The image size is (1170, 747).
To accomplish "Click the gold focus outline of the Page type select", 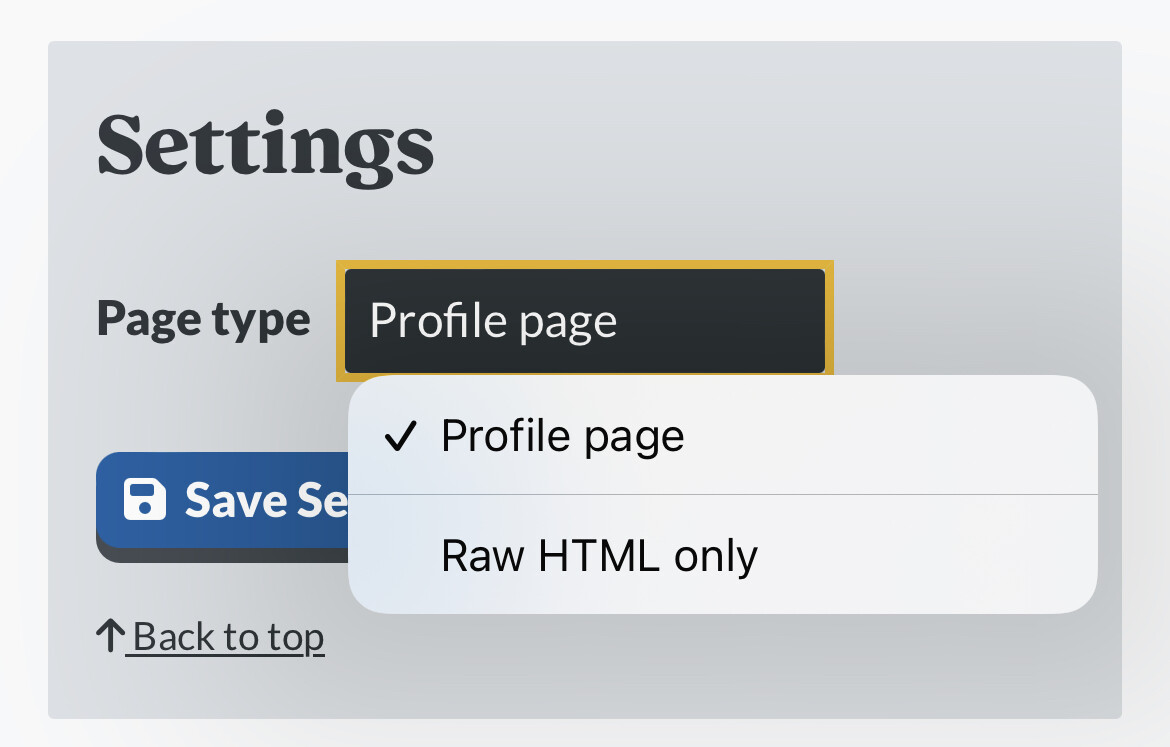I will pyautogui.click(x=584, y=265).
